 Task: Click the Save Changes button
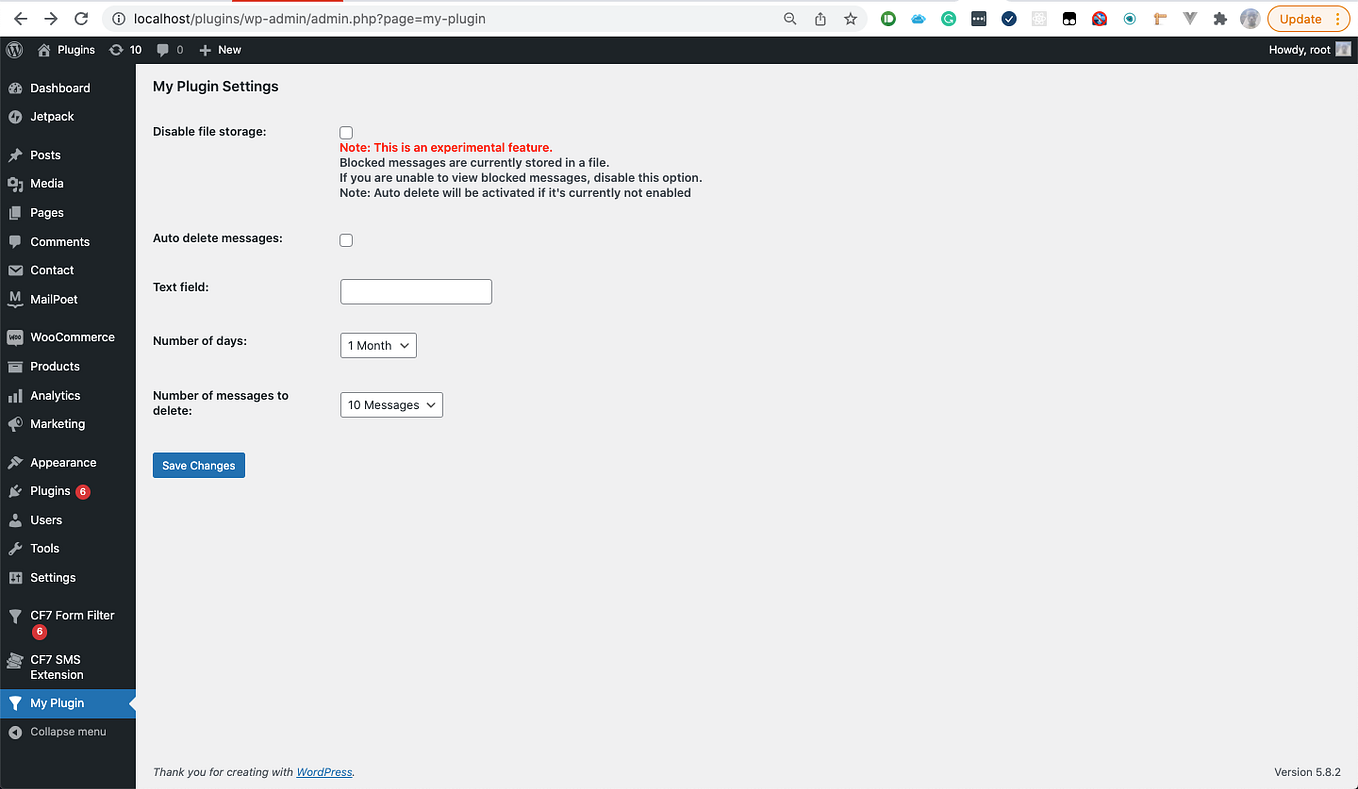pos(198,465)
